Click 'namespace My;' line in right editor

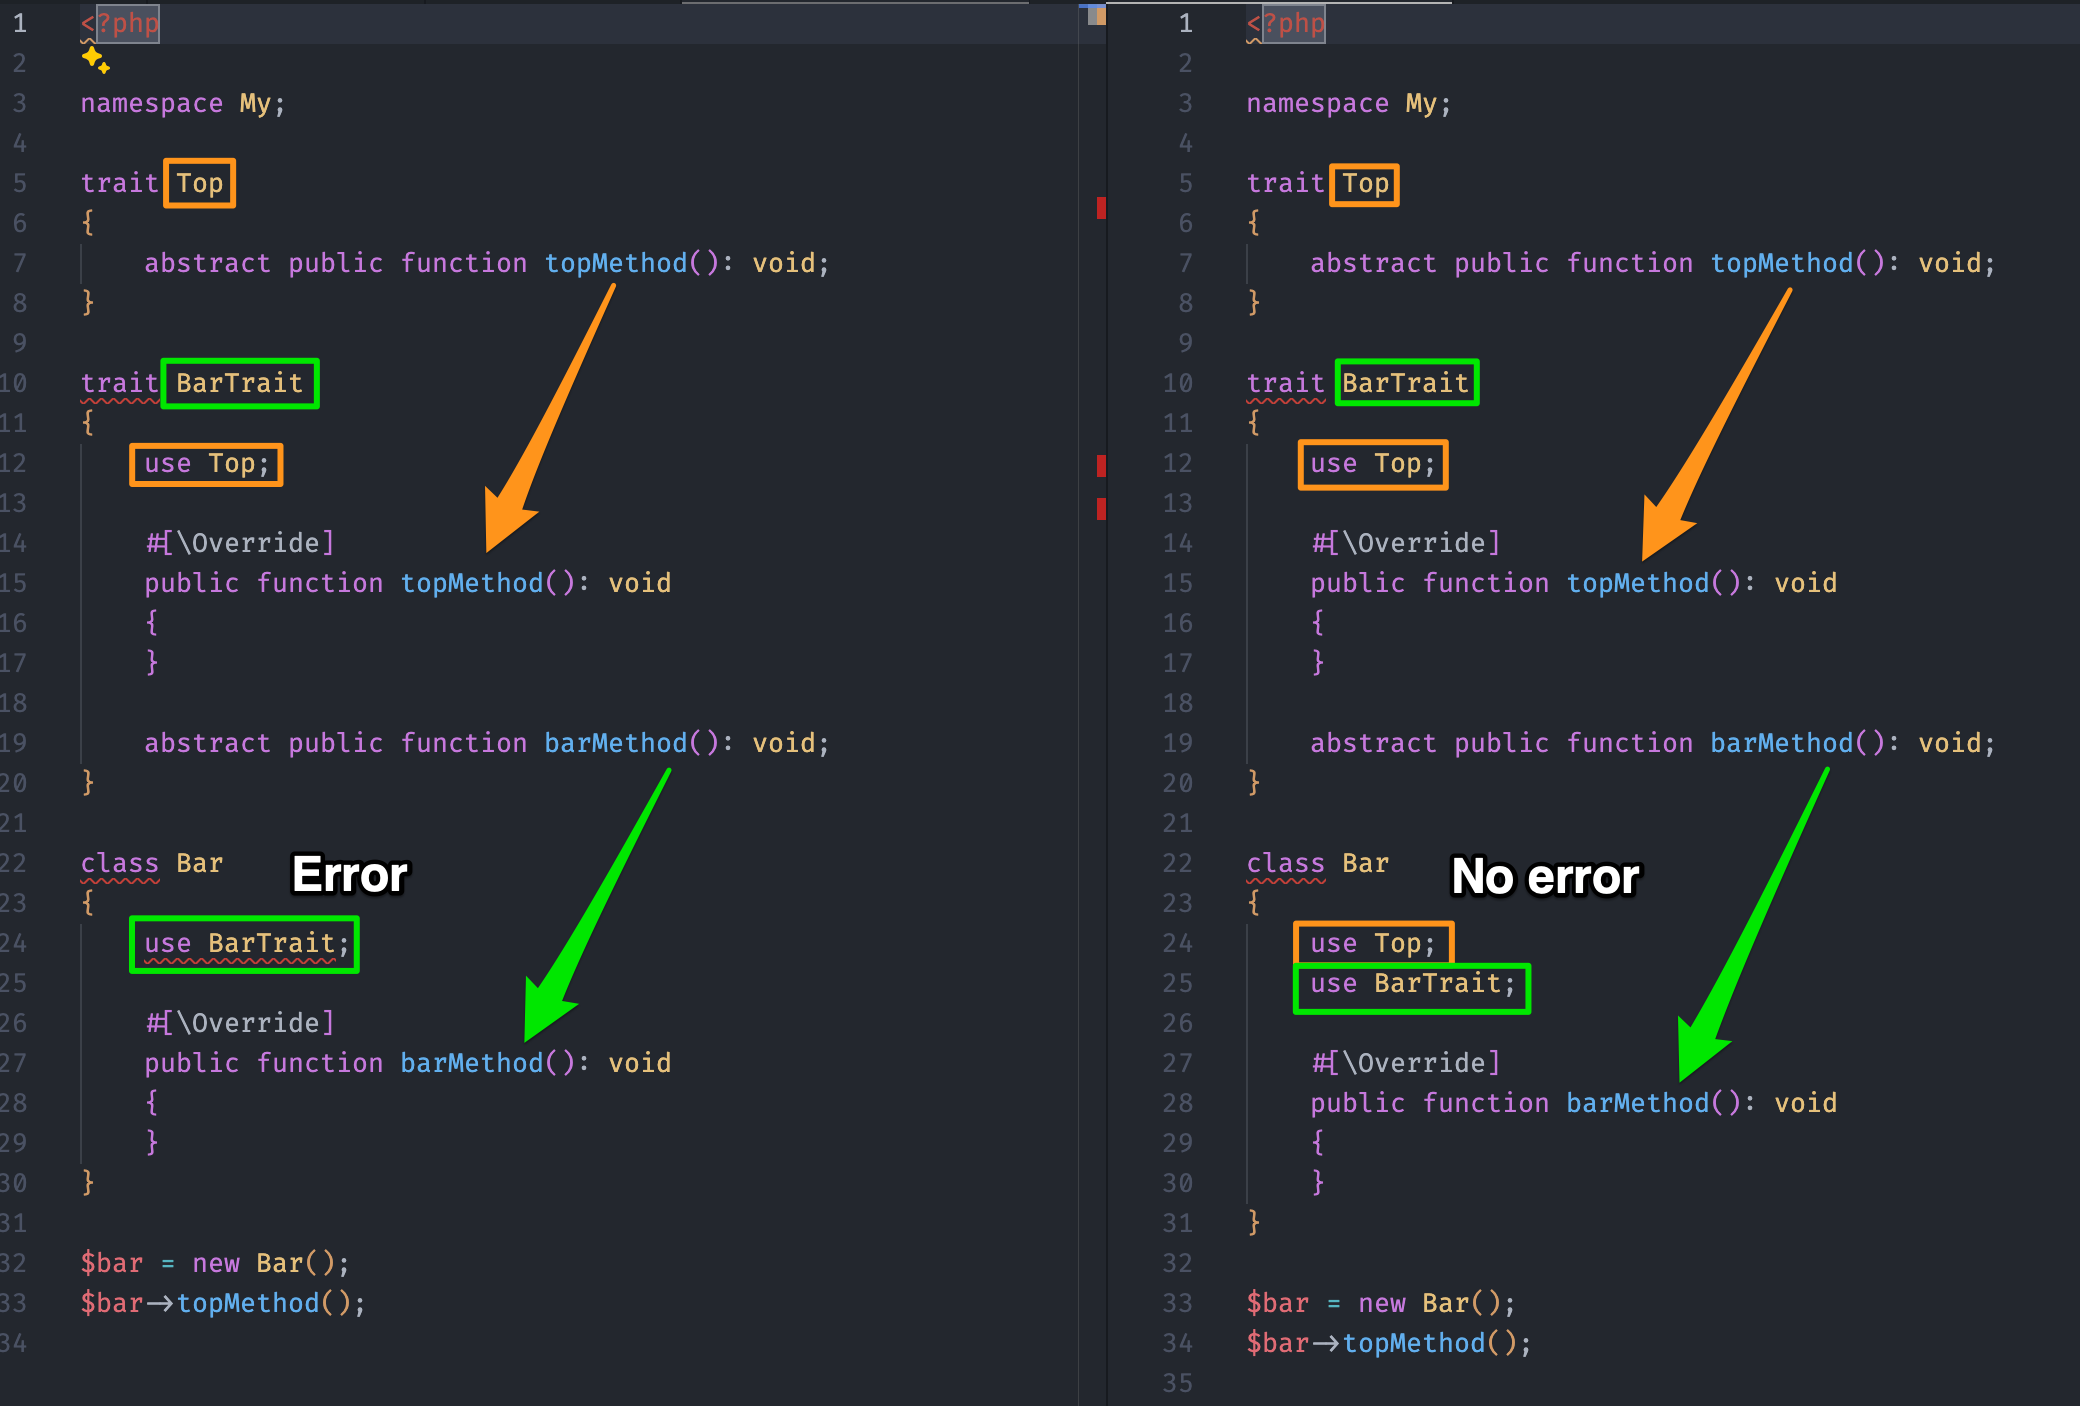pyautogui.click(x=1347, y=103)
